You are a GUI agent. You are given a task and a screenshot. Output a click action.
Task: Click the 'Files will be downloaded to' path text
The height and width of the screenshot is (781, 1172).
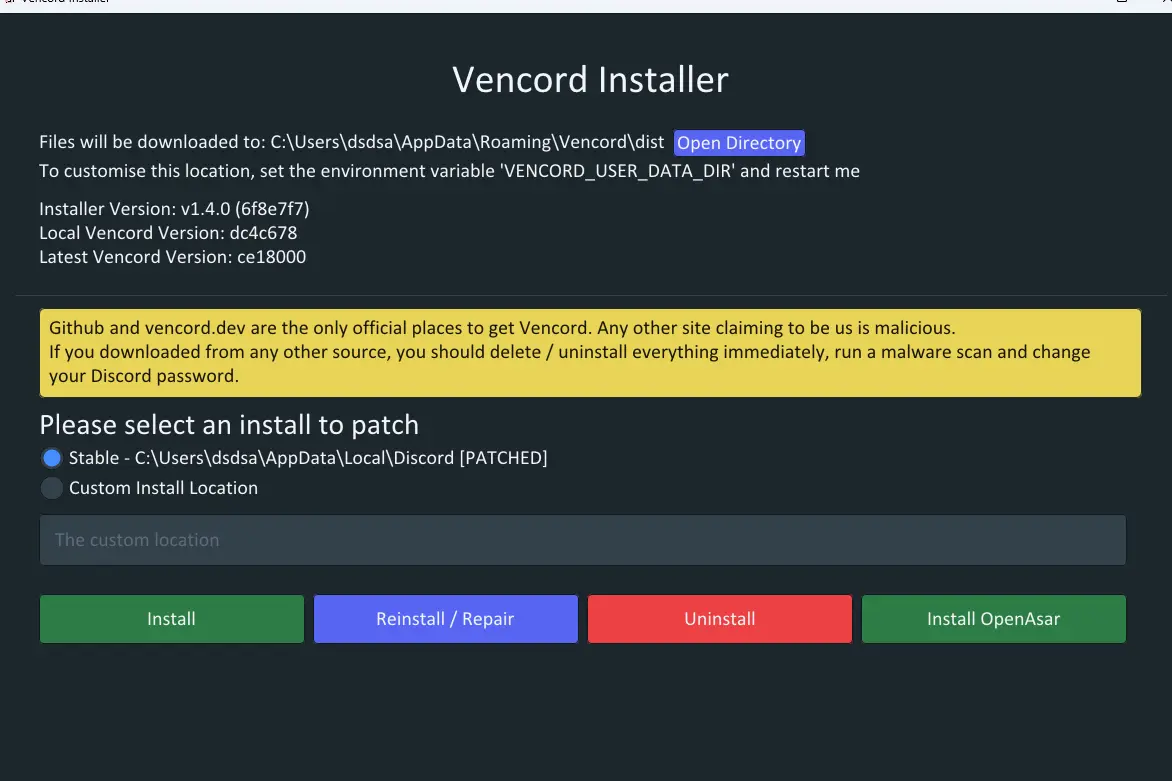pos(351,142)
